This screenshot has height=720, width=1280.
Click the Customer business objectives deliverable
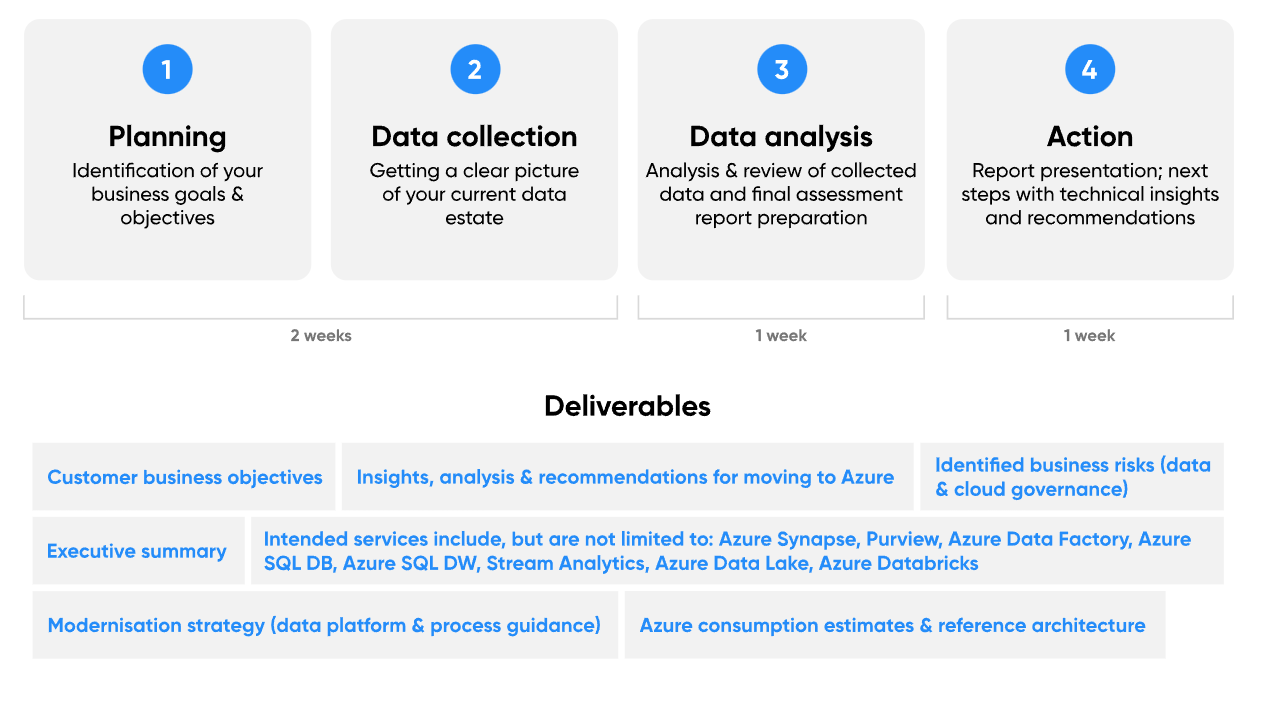185,477
